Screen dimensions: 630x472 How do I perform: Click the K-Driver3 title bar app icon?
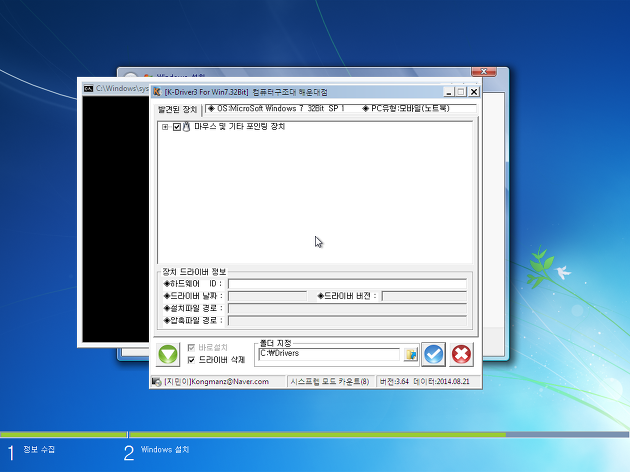[x=157, y=92]
